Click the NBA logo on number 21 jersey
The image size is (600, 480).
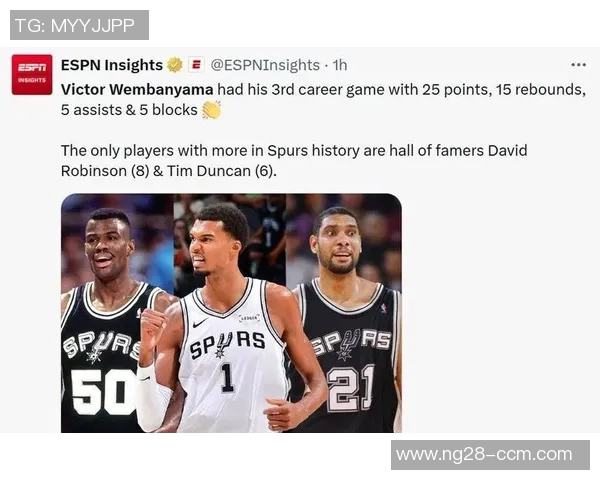pyautogui.click(x=383, y=308)
